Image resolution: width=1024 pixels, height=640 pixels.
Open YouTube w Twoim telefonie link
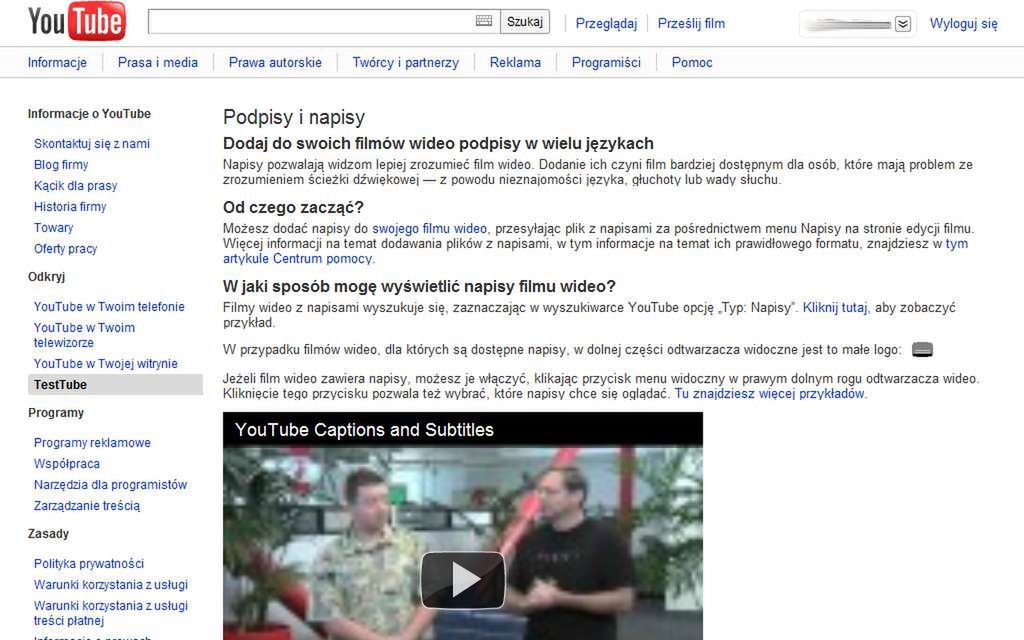[x=109, y=306]
